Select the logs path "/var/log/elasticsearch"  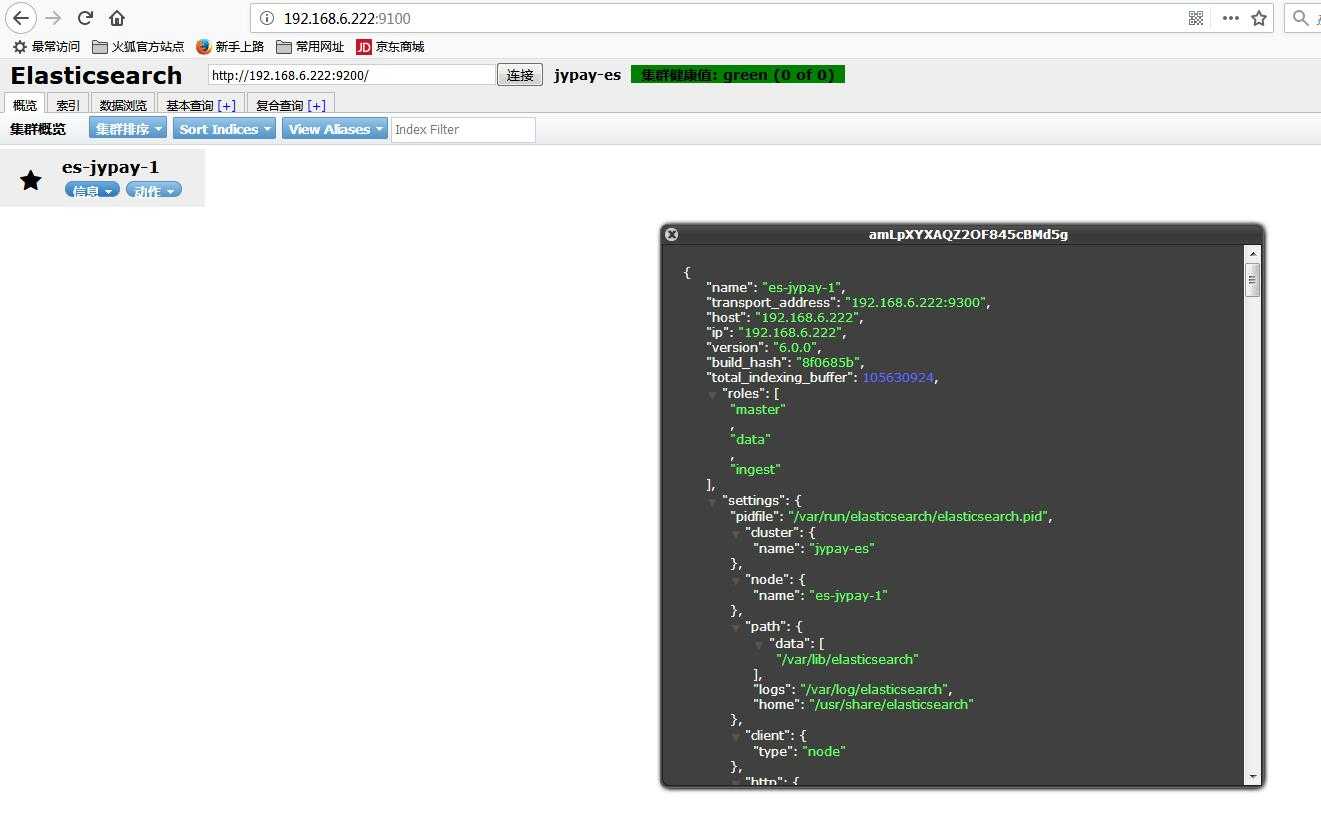(873, 689)
